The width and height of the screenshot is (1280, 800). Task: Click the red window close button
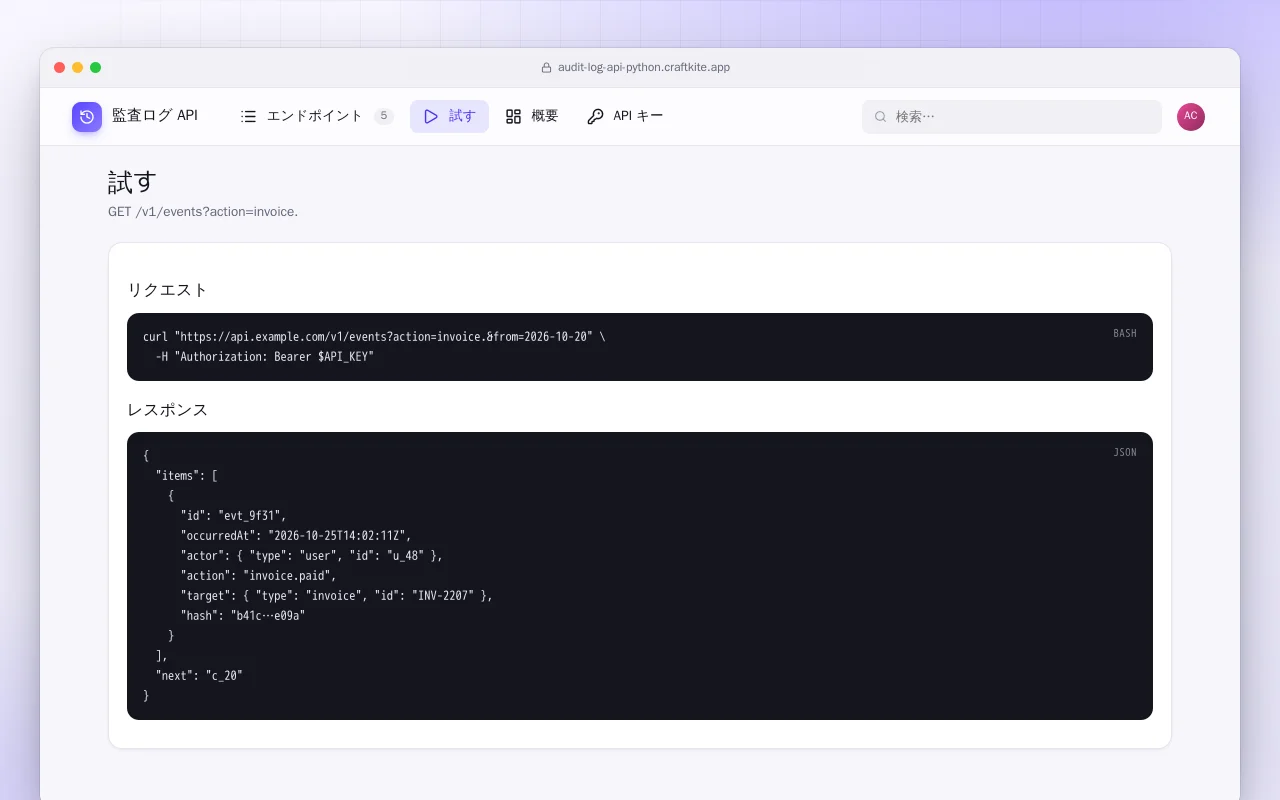(60, 68)
